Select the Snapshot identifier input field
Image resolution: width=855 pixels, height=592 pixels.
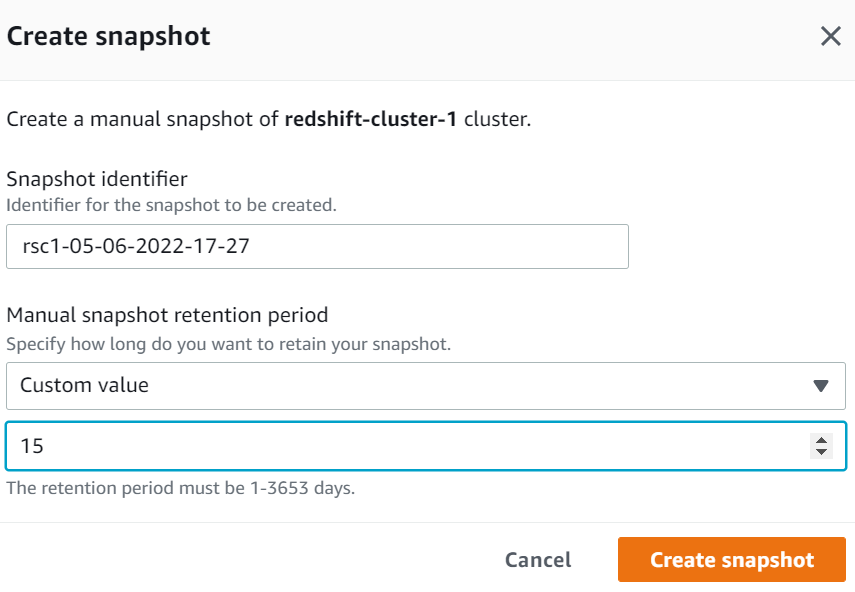[x=318, y=246]
